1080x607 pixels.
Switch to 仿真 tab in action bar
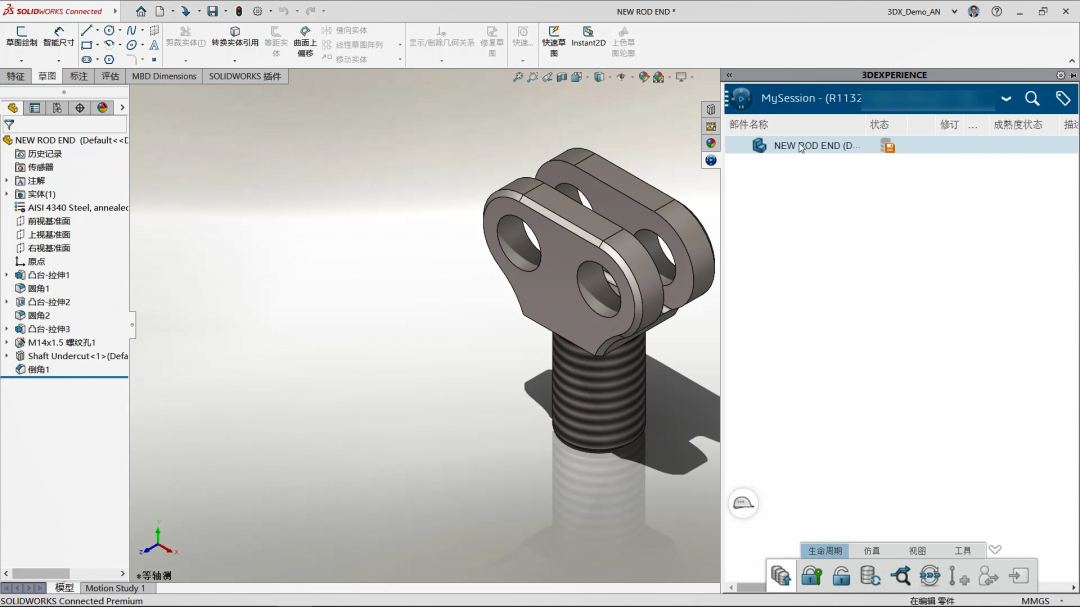pyautogui.click(x=872, y=551)
